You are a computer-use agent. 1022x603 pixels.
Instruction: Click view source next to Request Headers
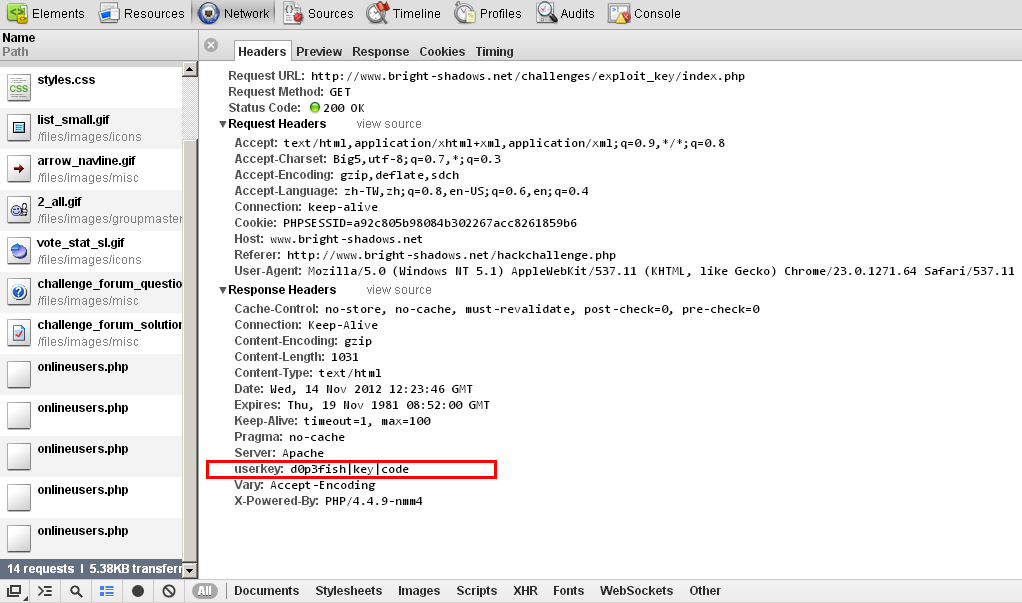[x=388, y=123]
